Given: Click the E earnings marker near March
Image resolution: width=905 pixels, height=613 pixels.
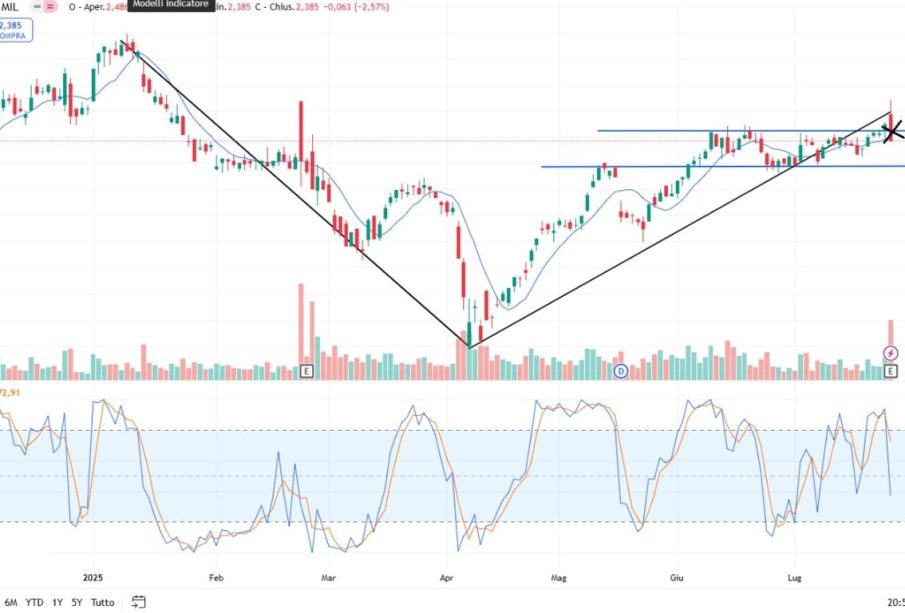Looking at the screenshot, I should [x=306, y=371].
